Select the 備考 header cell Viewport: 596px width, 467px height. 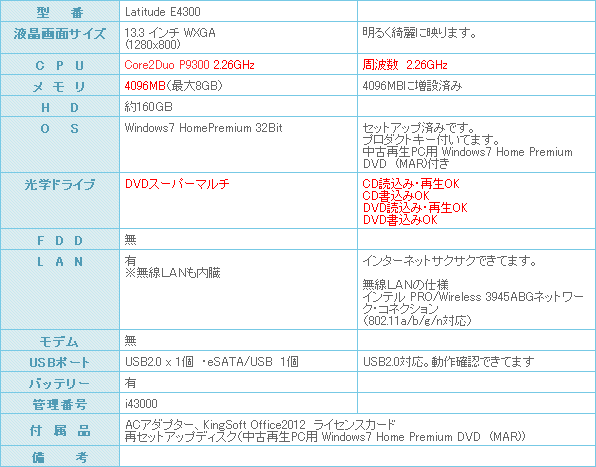60,457
